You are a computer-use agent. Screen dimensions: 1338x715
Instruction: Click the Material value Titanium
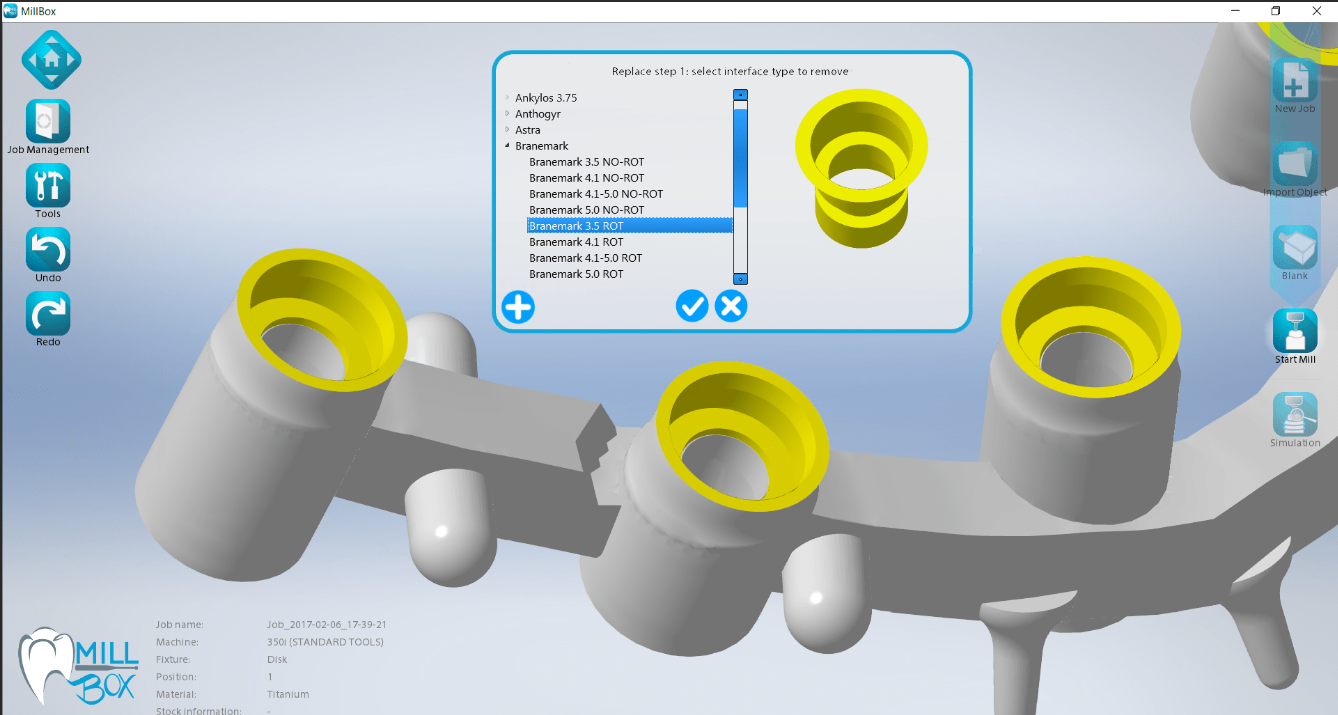(x=288, y=694)
